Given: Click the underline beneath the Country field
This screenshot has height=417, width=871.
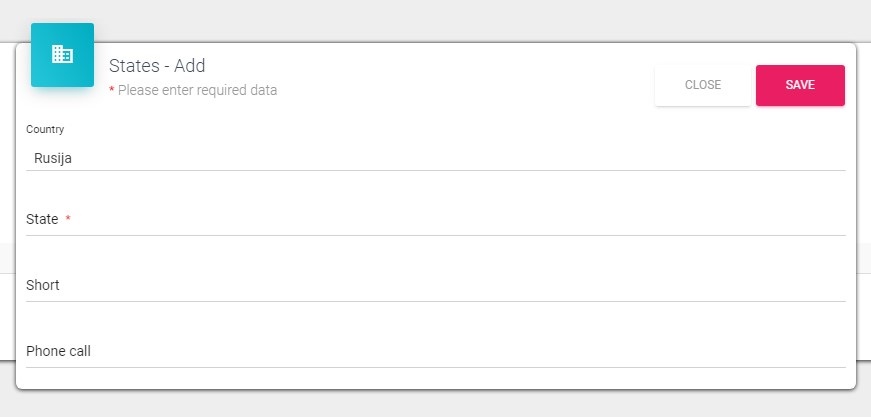Looking at the screenshot, I should point(435,170).
